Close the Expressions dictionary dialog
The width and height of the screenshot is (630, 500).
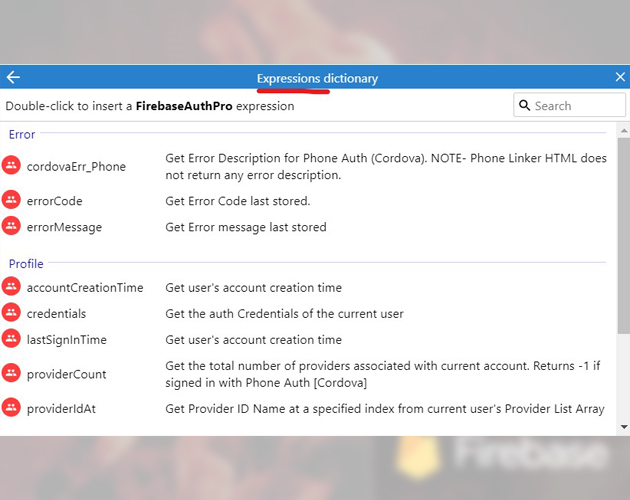[619, 77]
